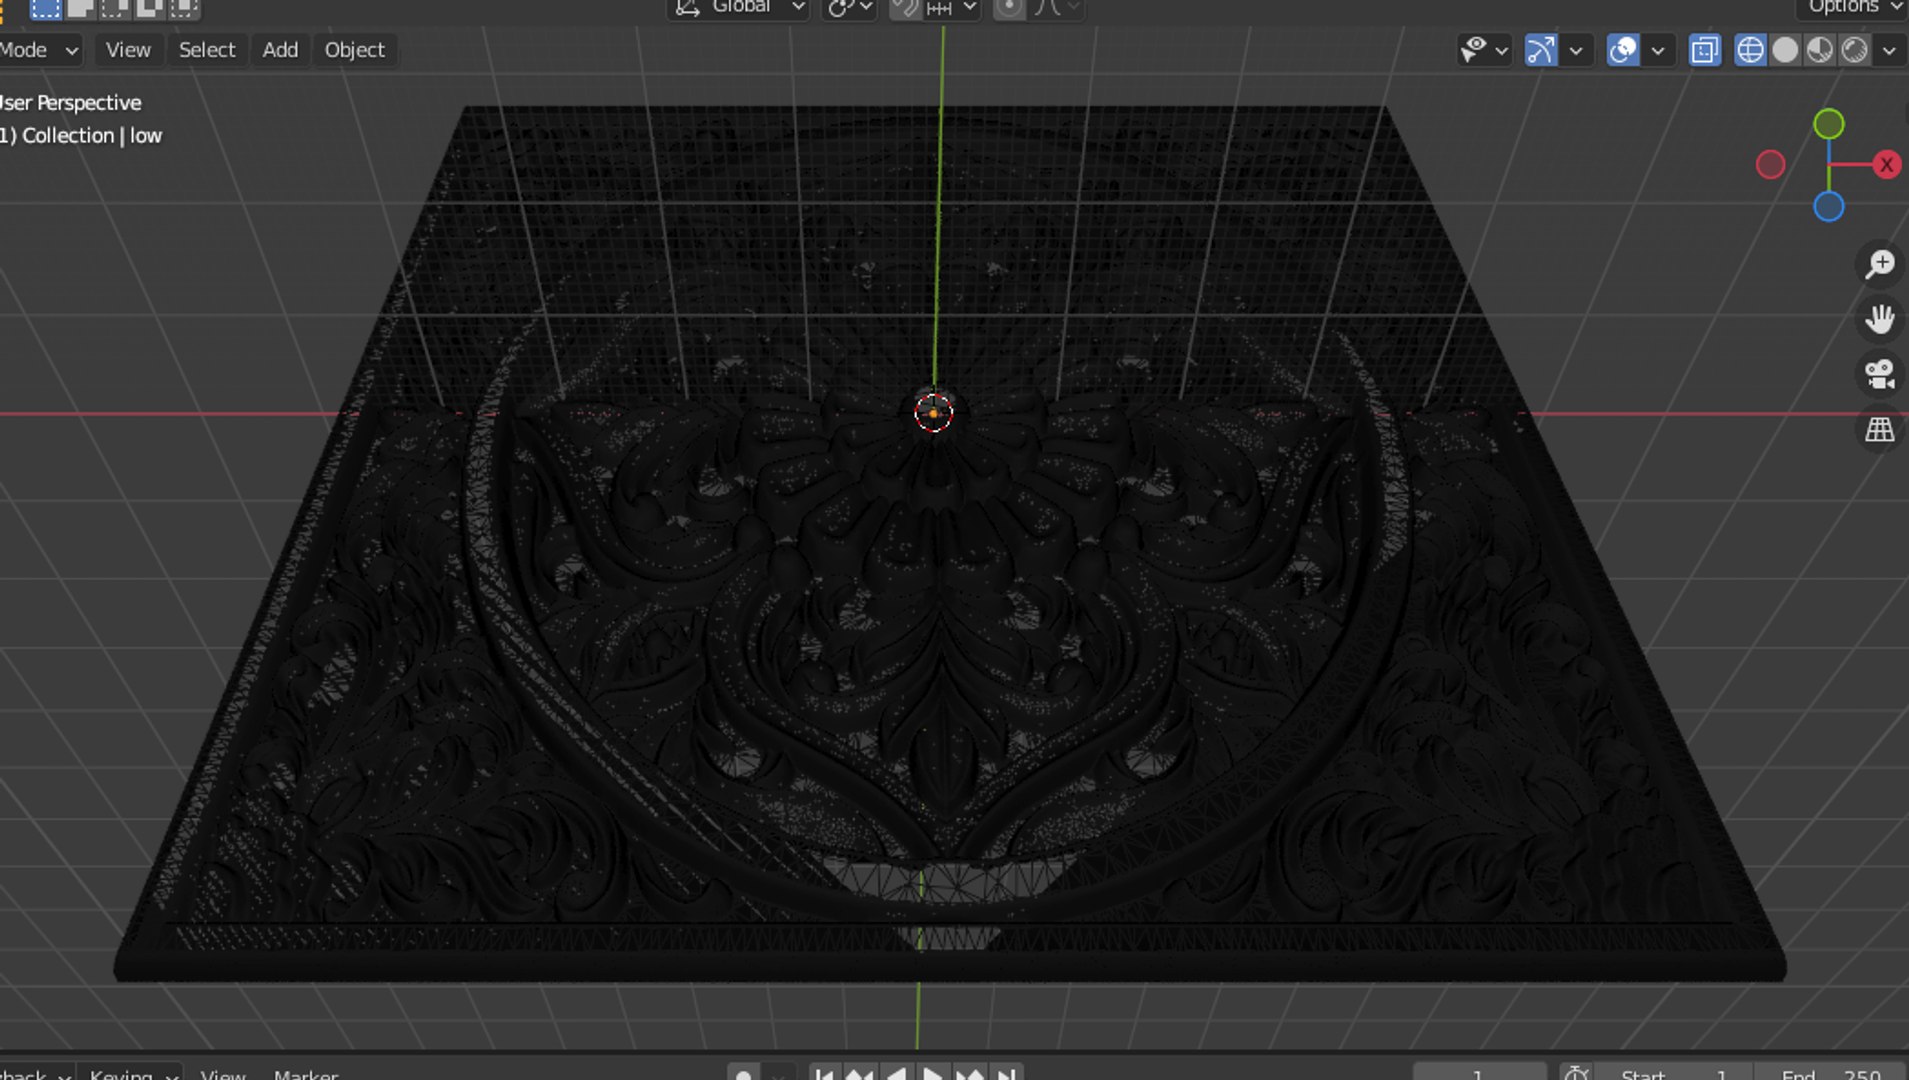Open the Object menu
This screenshot has height=1080, width=1909.
click(x=354, y=50)
